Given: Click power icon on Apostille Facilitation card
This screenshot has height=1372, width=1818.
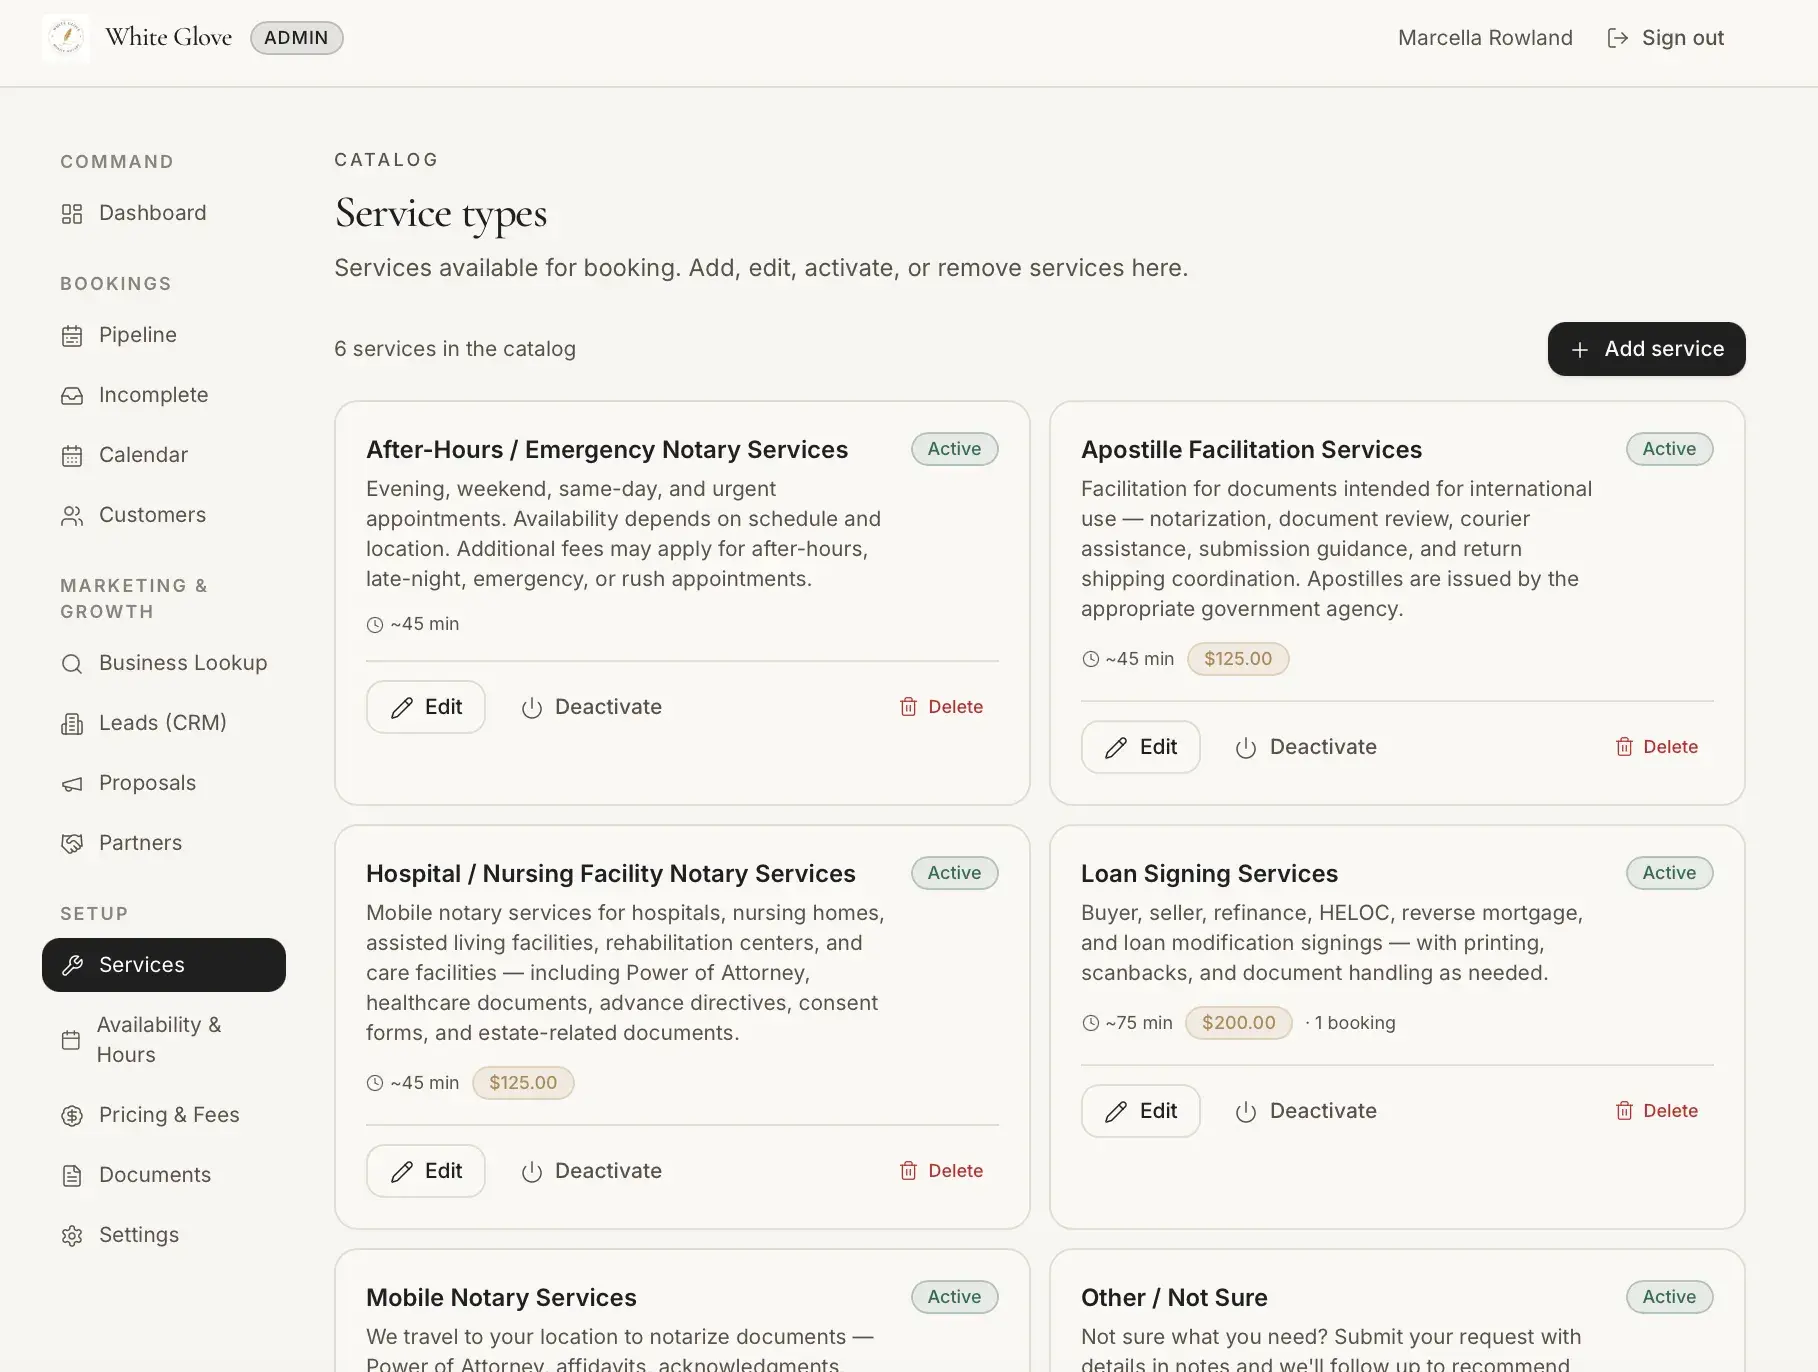Looking at the screenshot, I should click(x=1246, y=748).
